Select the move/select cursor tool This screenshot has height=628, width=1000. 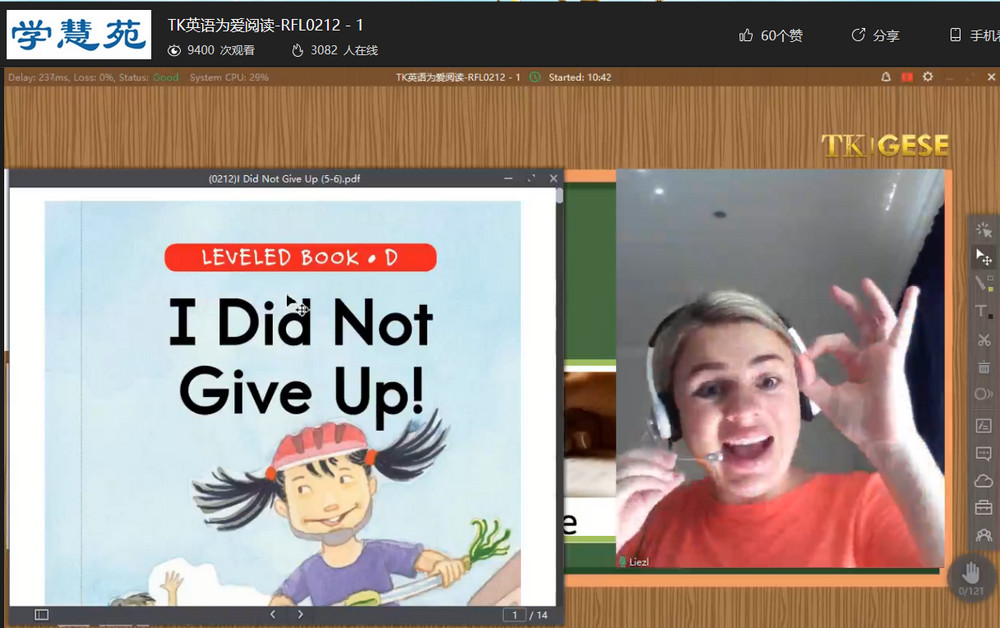pyautogui.click(x=983, y=257)
